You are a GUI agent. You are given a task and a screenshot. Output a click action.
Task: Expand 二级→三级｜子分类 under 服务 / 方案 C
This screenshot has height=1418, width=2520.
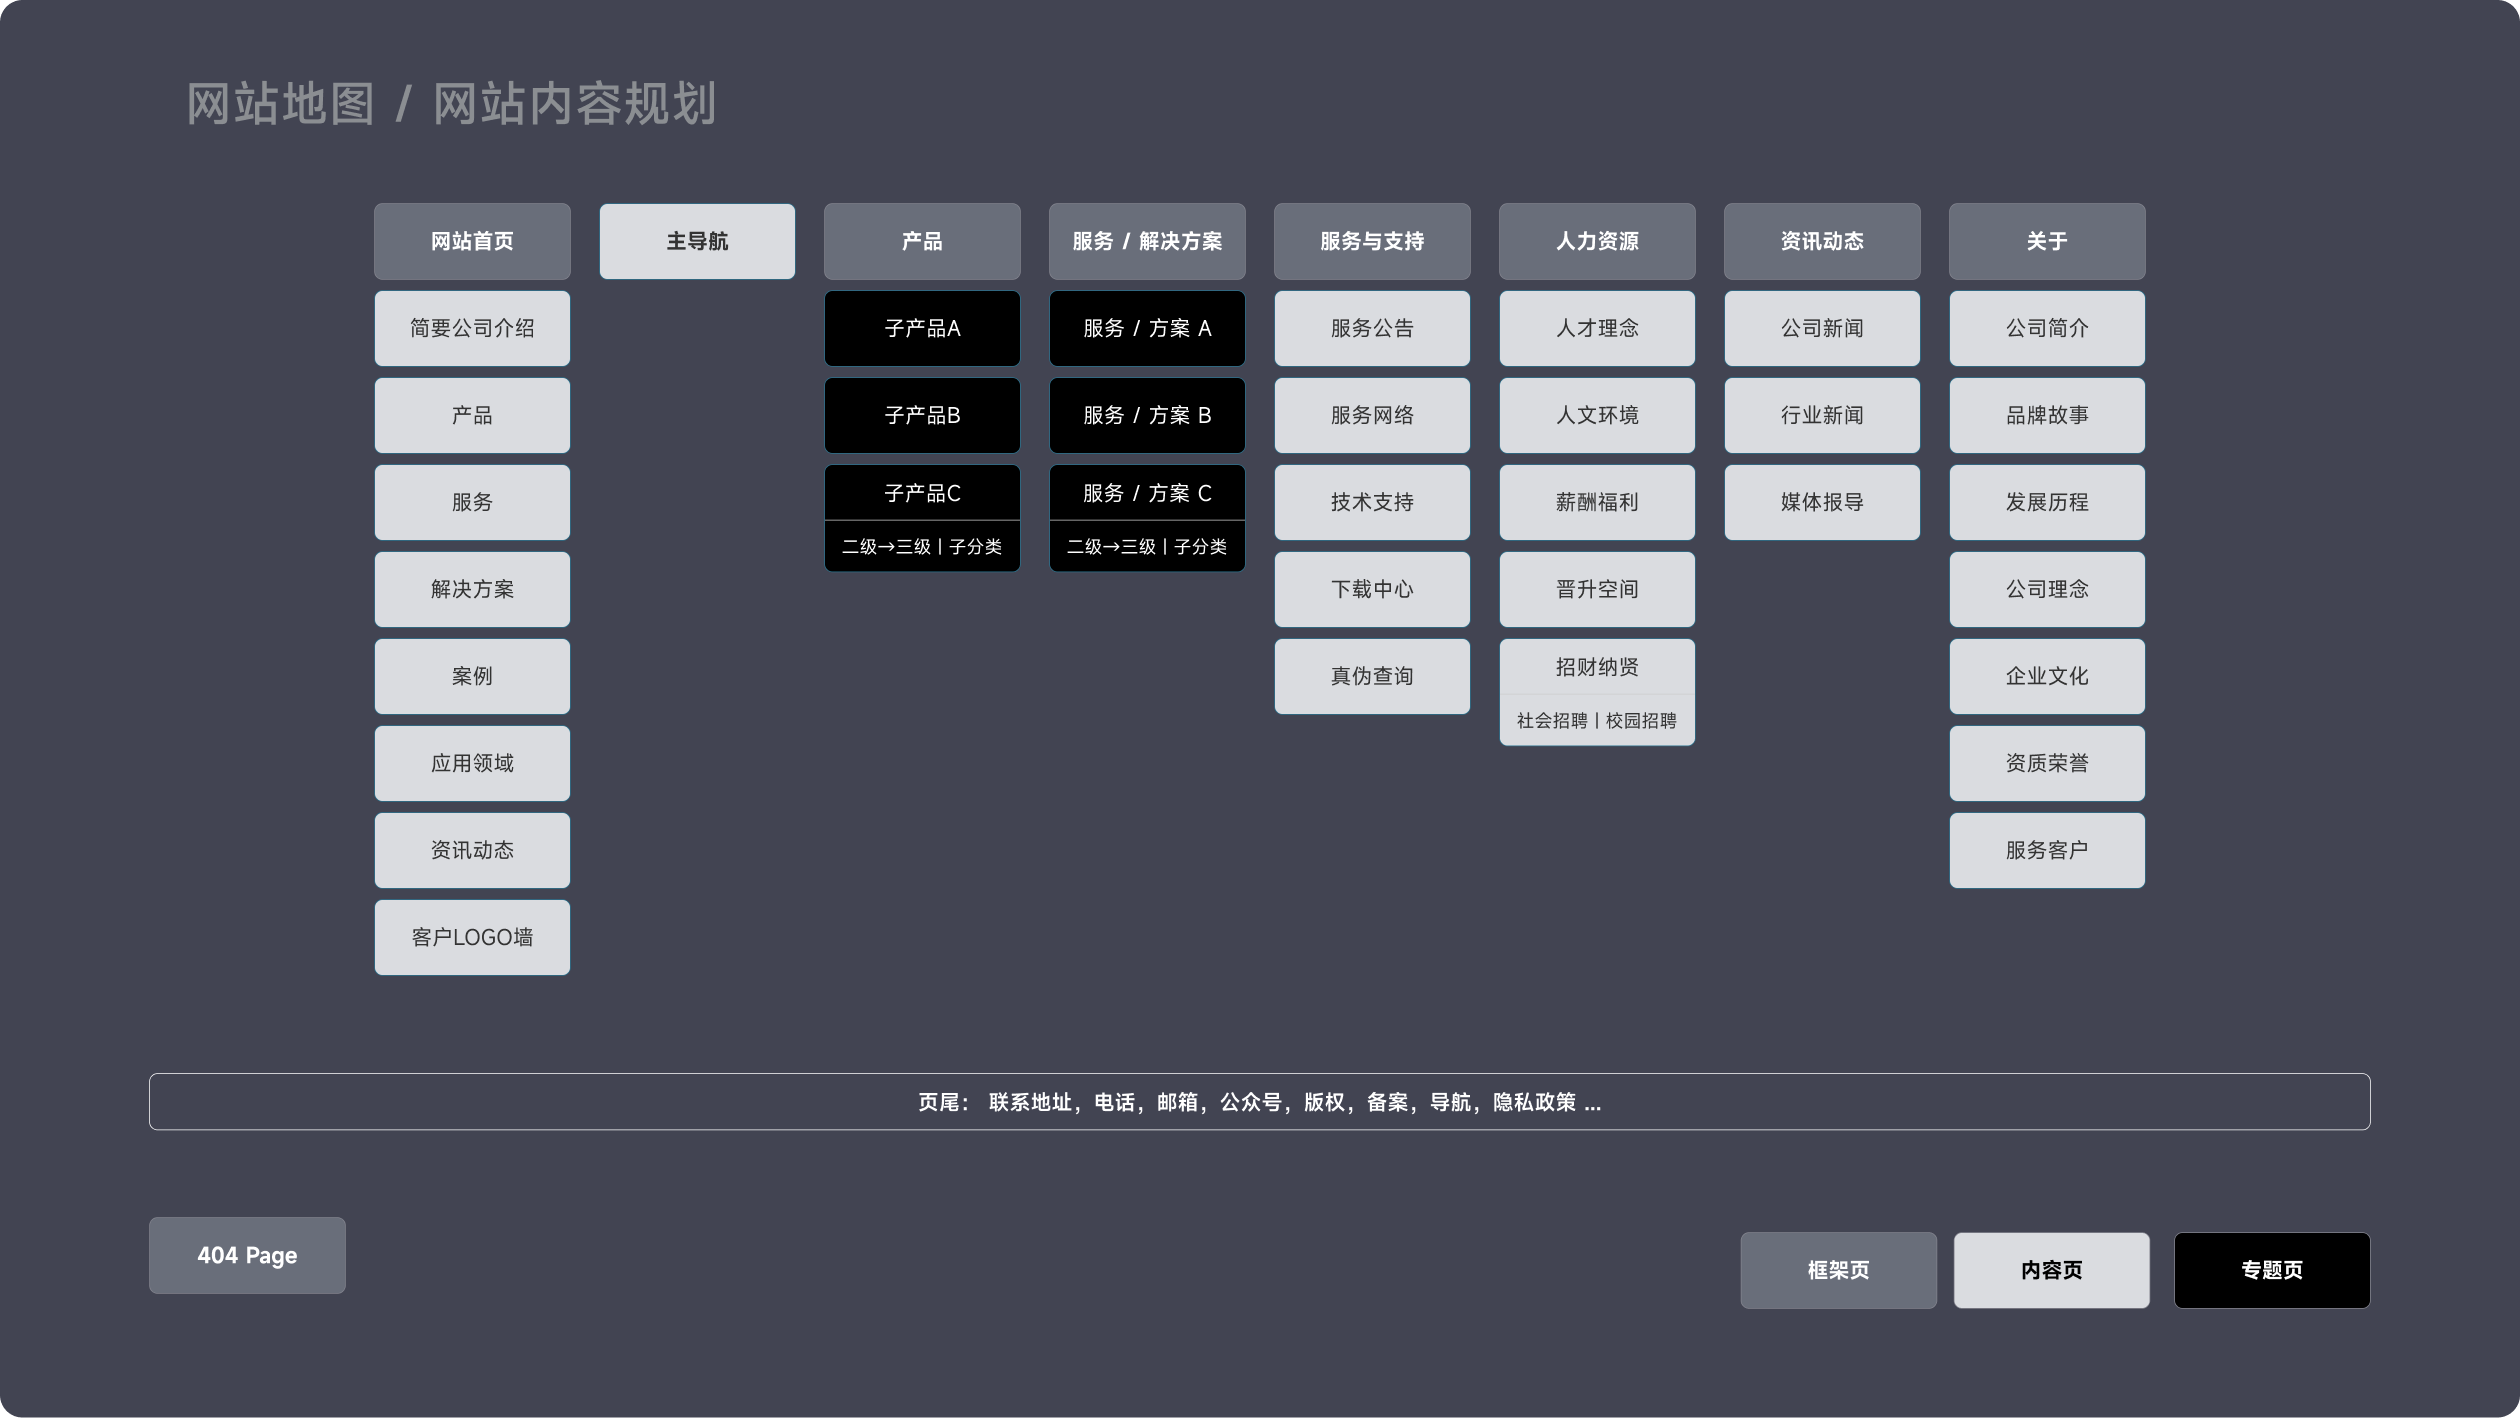[x=1146, y=546]
